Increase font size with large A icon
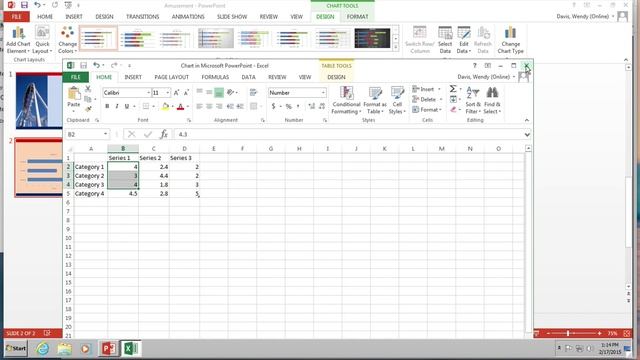640x360 pixels. click(x=176, y=93)
